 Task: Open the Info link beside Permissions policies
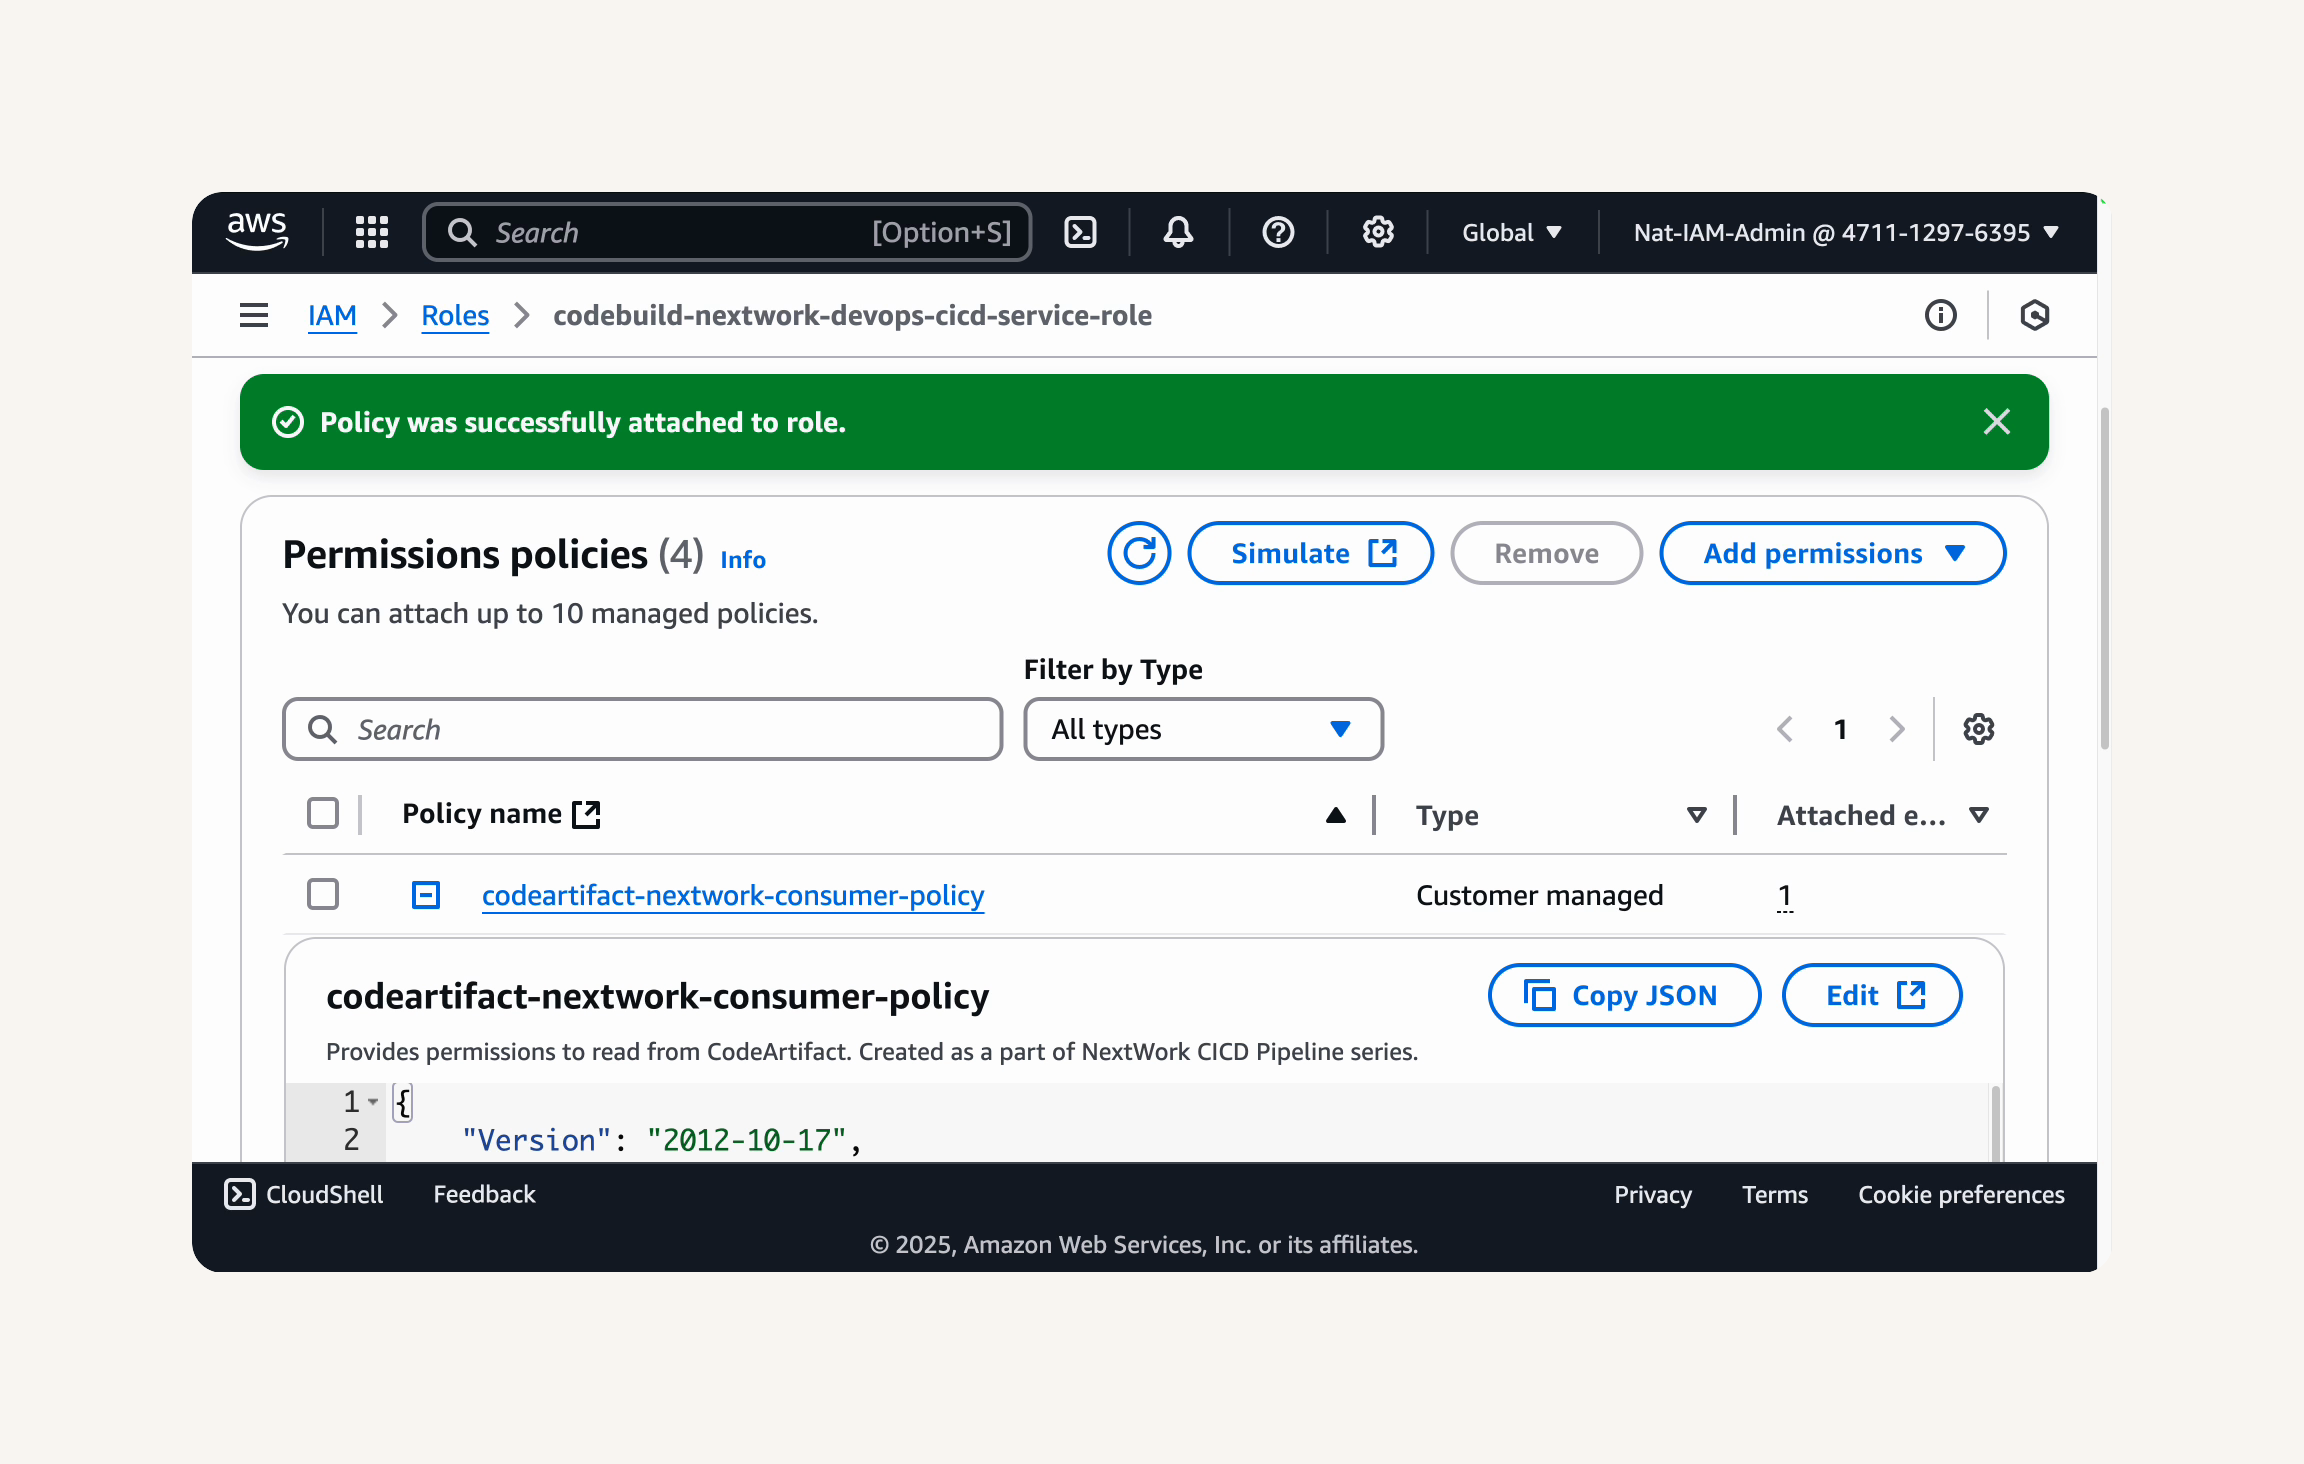(x=743, y=559)
